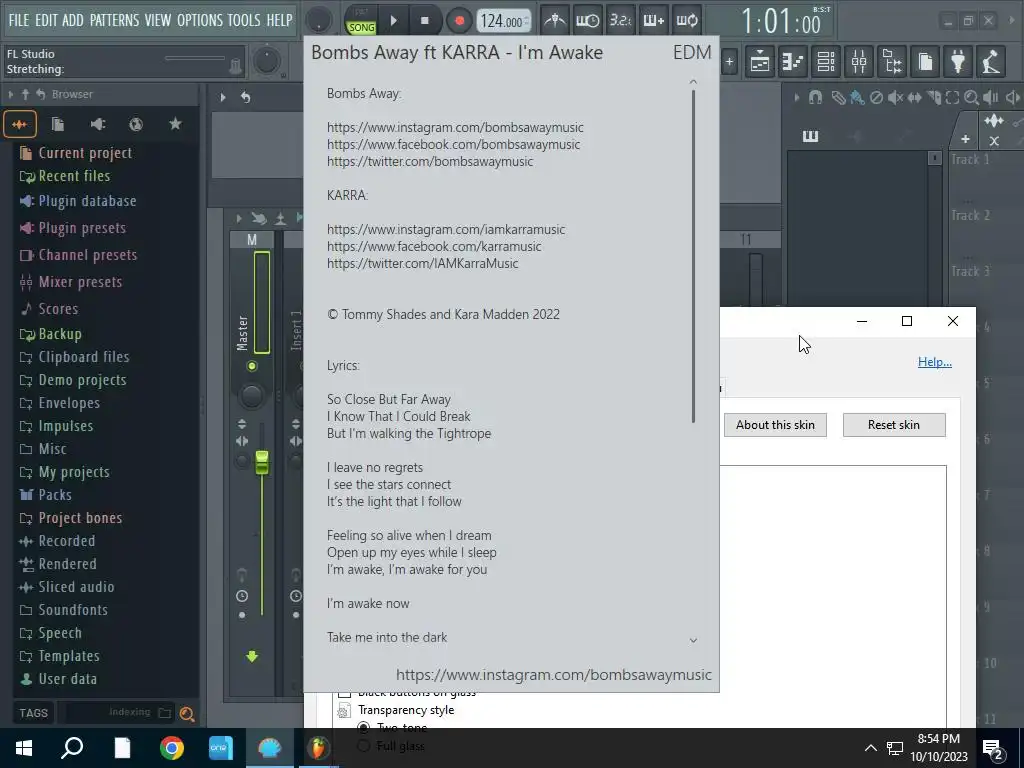Click the TAGS button in browser
This screenshot has height=768, width=1024.
coord(33,713)
